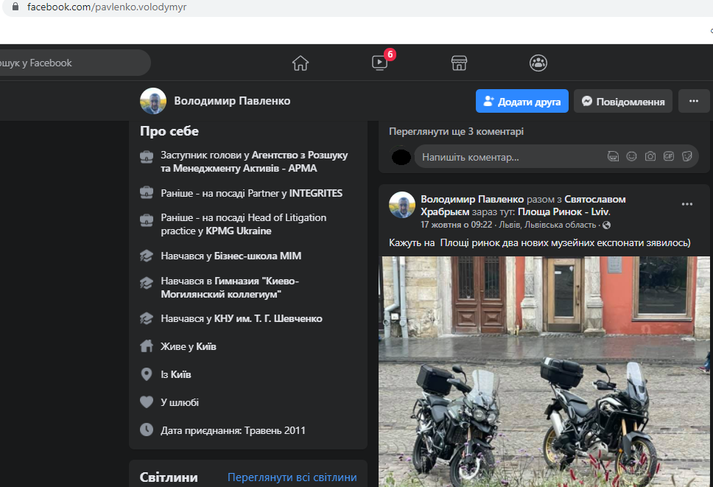The width and height of the screenshot is (713, 487).
Task: Click in the 'Напишіть коментар...' field
Action: (500, 157)
